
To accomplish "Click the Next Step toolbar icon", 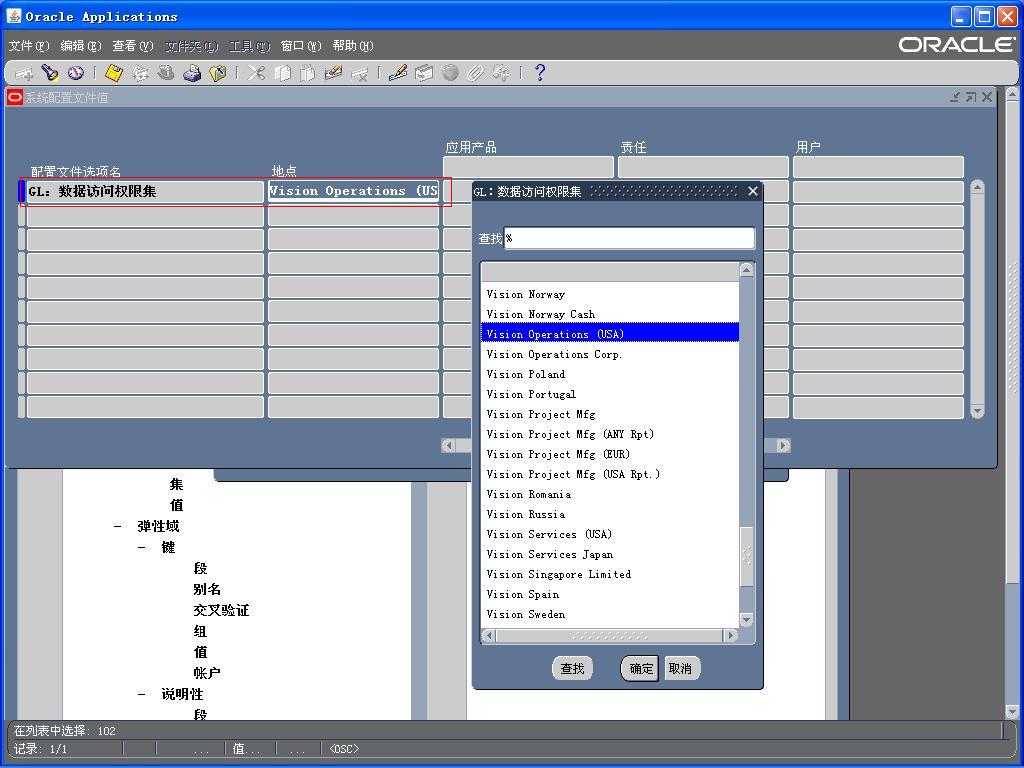I will (x=140, y=73).
